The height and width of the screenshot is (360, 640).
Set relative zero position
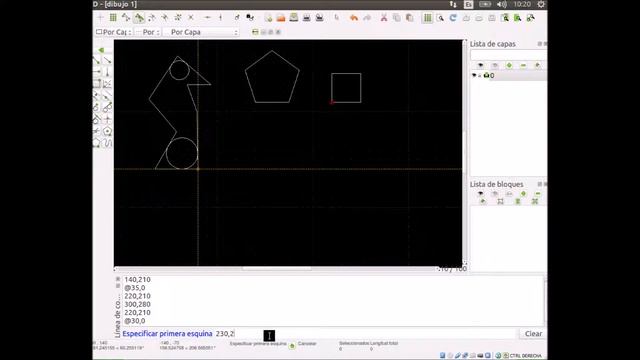(237, 18)
